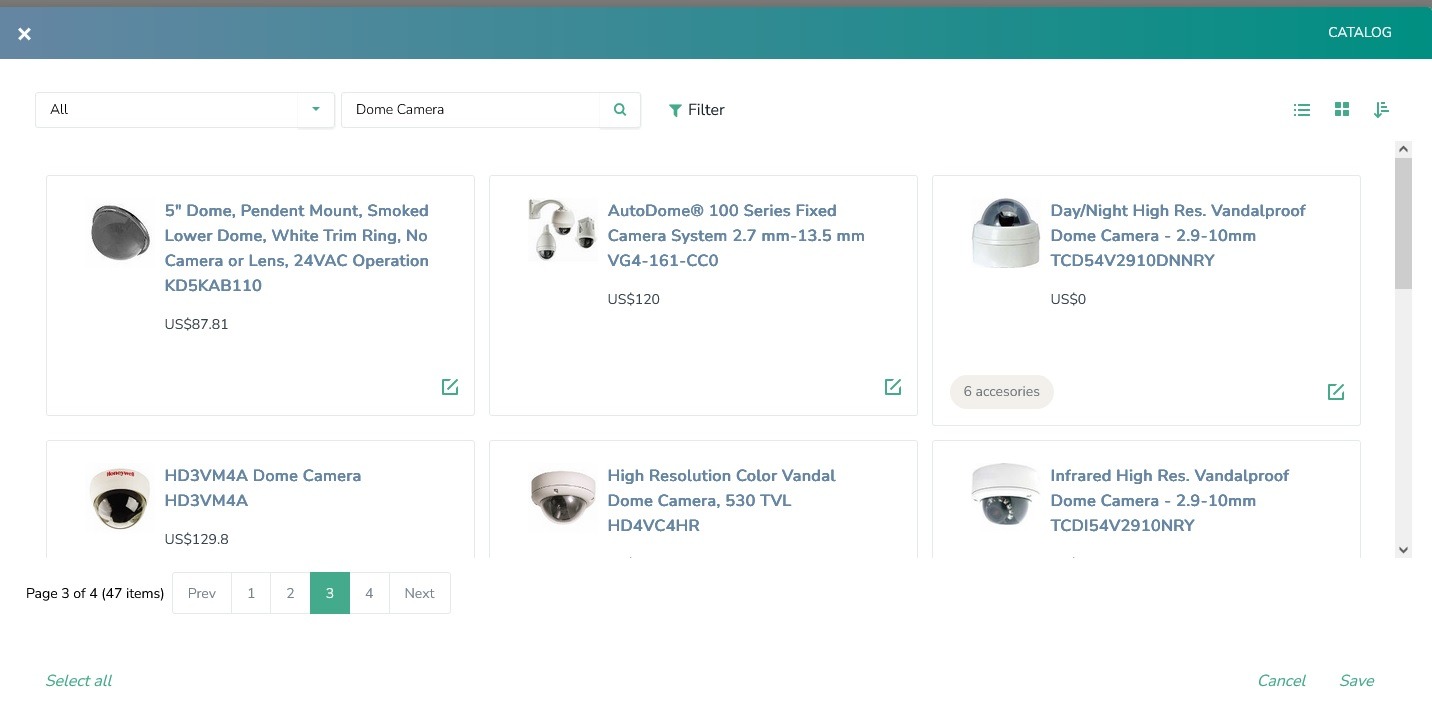Click the US$87.81 price
Screen dimensions: 1432x713
(196, 324)
